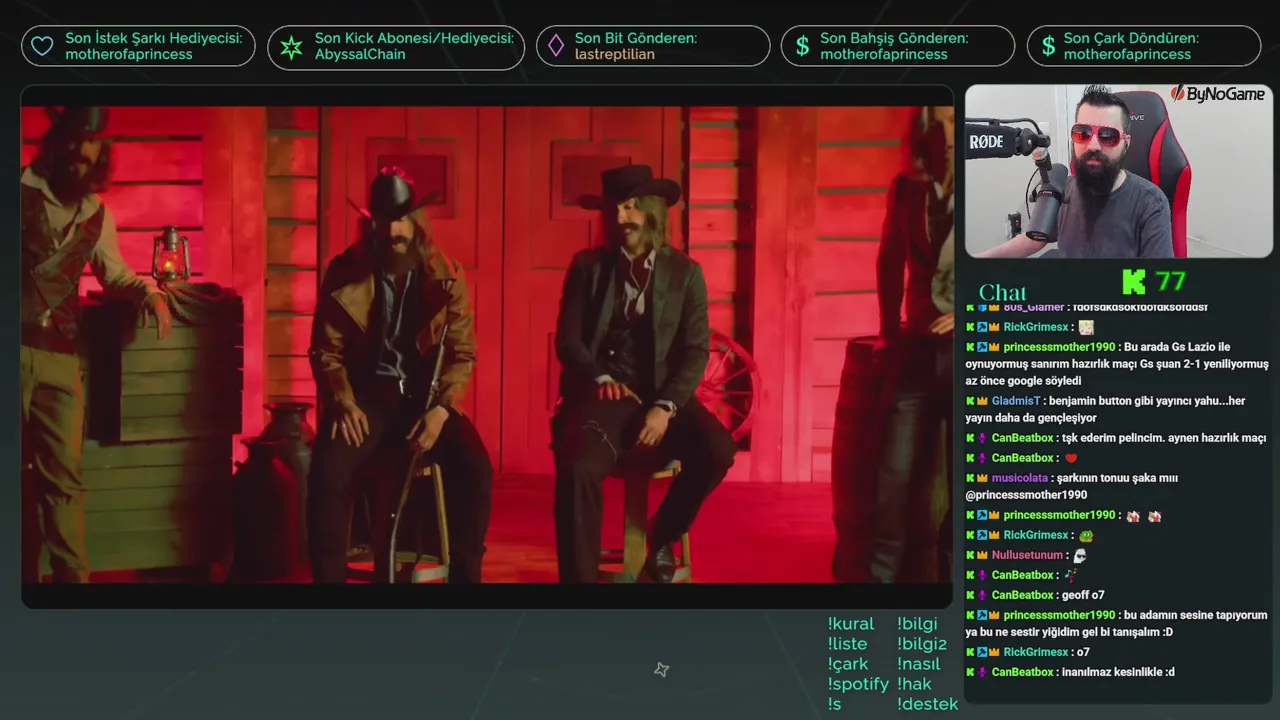Click the !spotify command
The image size is (1280, 720).
click(858, 684)
